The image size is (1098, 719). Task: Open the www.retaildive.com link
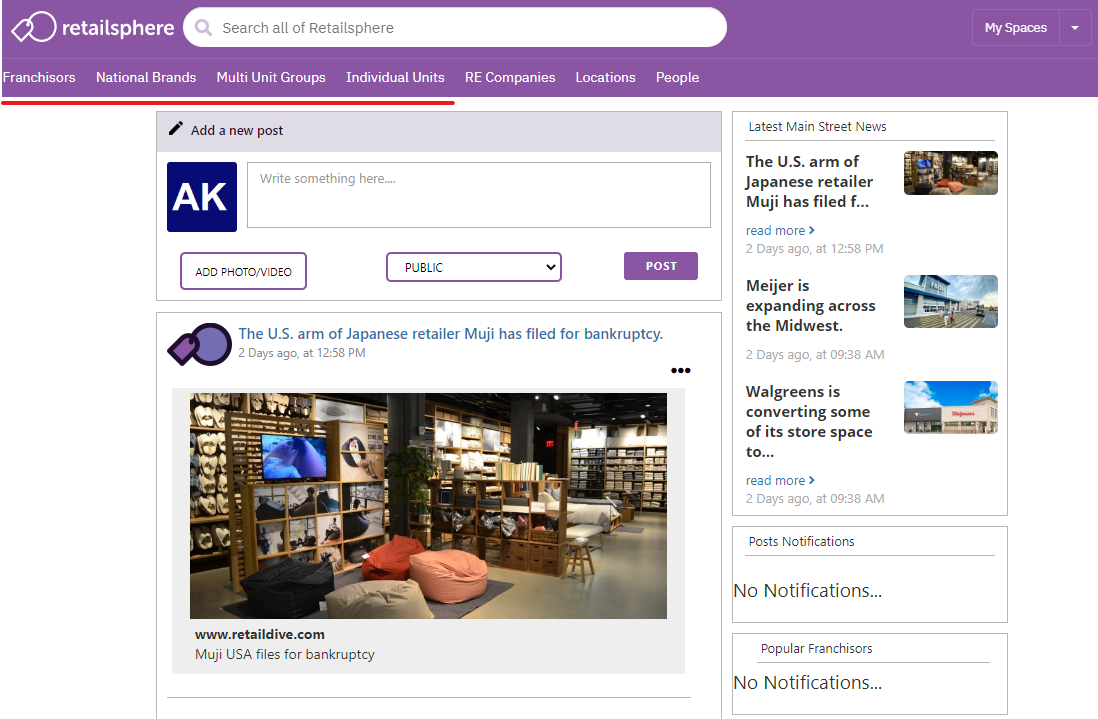[260, 634]
